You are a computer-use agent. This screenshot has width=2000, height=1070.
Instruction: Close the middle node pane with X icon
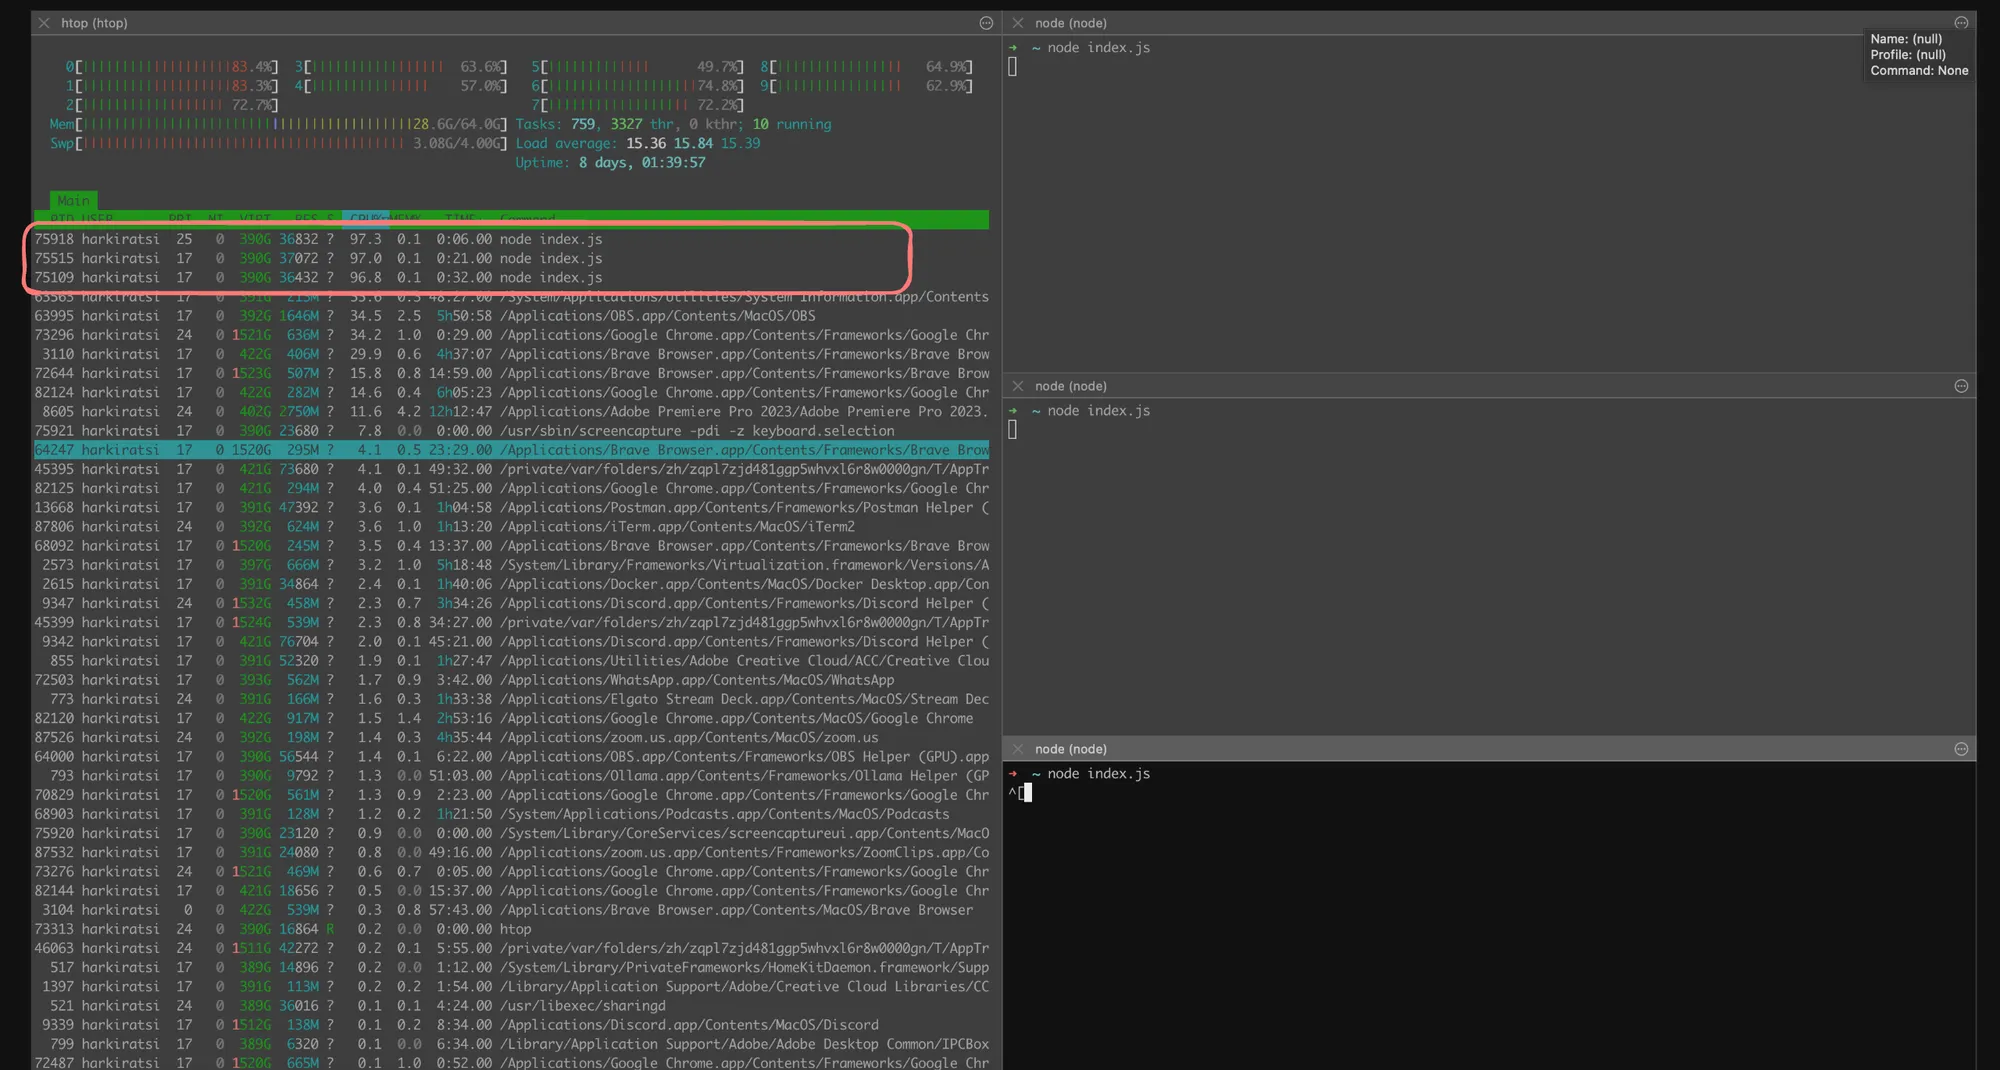click(1018, 386)
